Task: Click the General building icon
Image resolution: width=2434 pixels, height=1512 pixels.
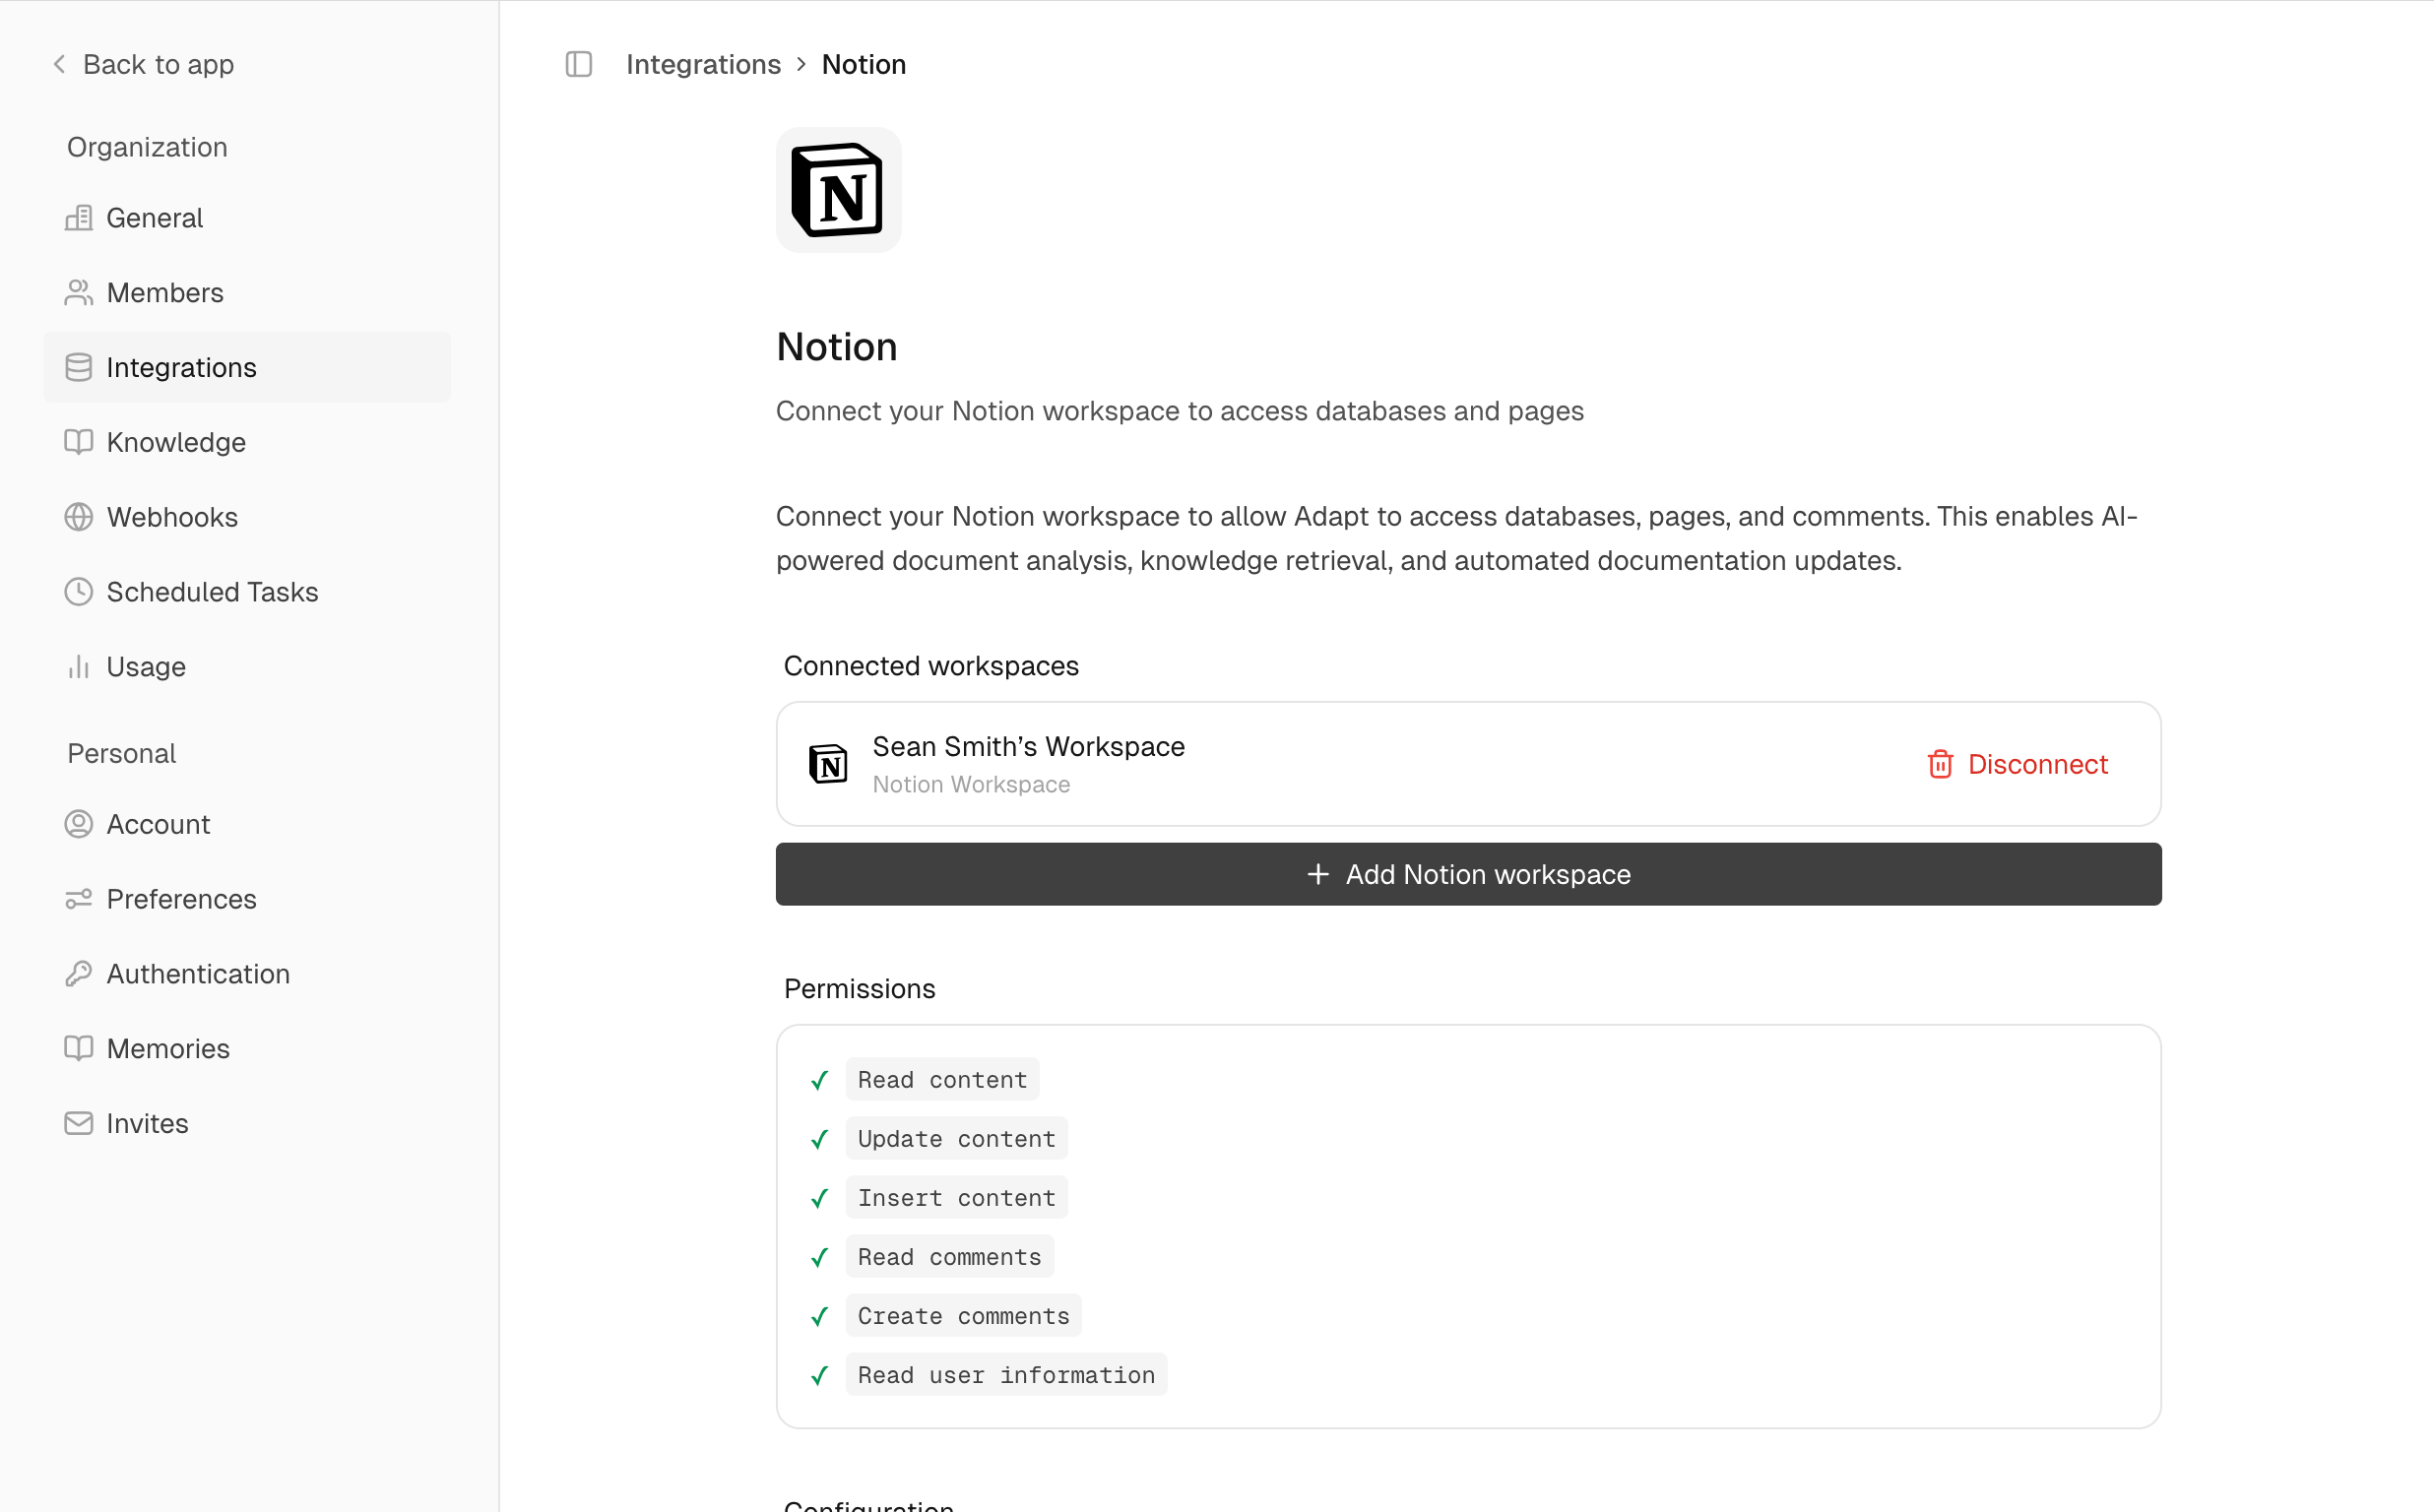Action: pyautogui.click(x=79, y=218)
